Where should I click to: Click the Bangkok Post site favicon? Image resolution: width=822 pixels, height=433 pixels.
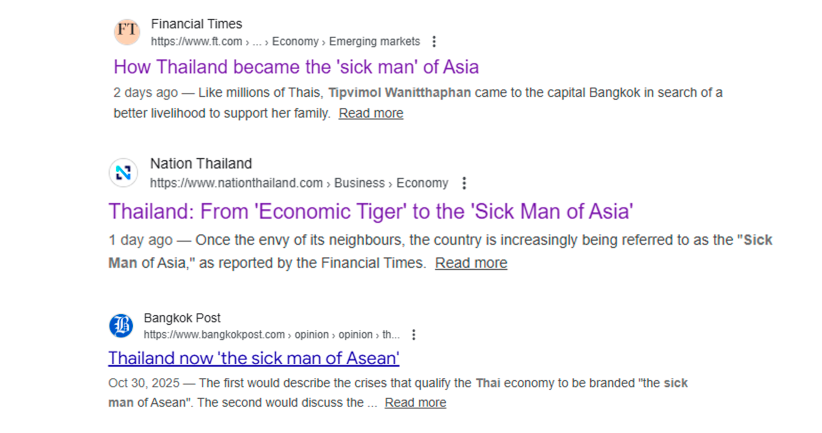(120, 325)
